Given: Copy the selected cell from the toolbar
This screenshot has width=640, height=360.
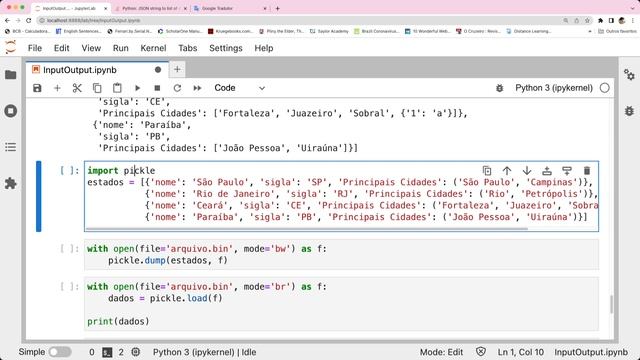Looking at the screenshot, I should (x=97, y=88).
